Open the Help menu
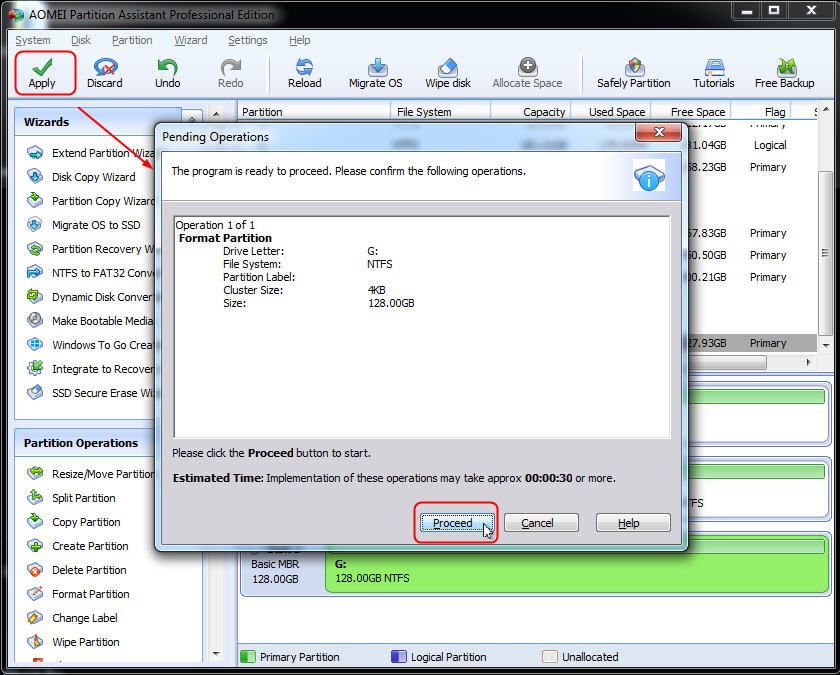840x675 pixels. (x=299, y=40)
